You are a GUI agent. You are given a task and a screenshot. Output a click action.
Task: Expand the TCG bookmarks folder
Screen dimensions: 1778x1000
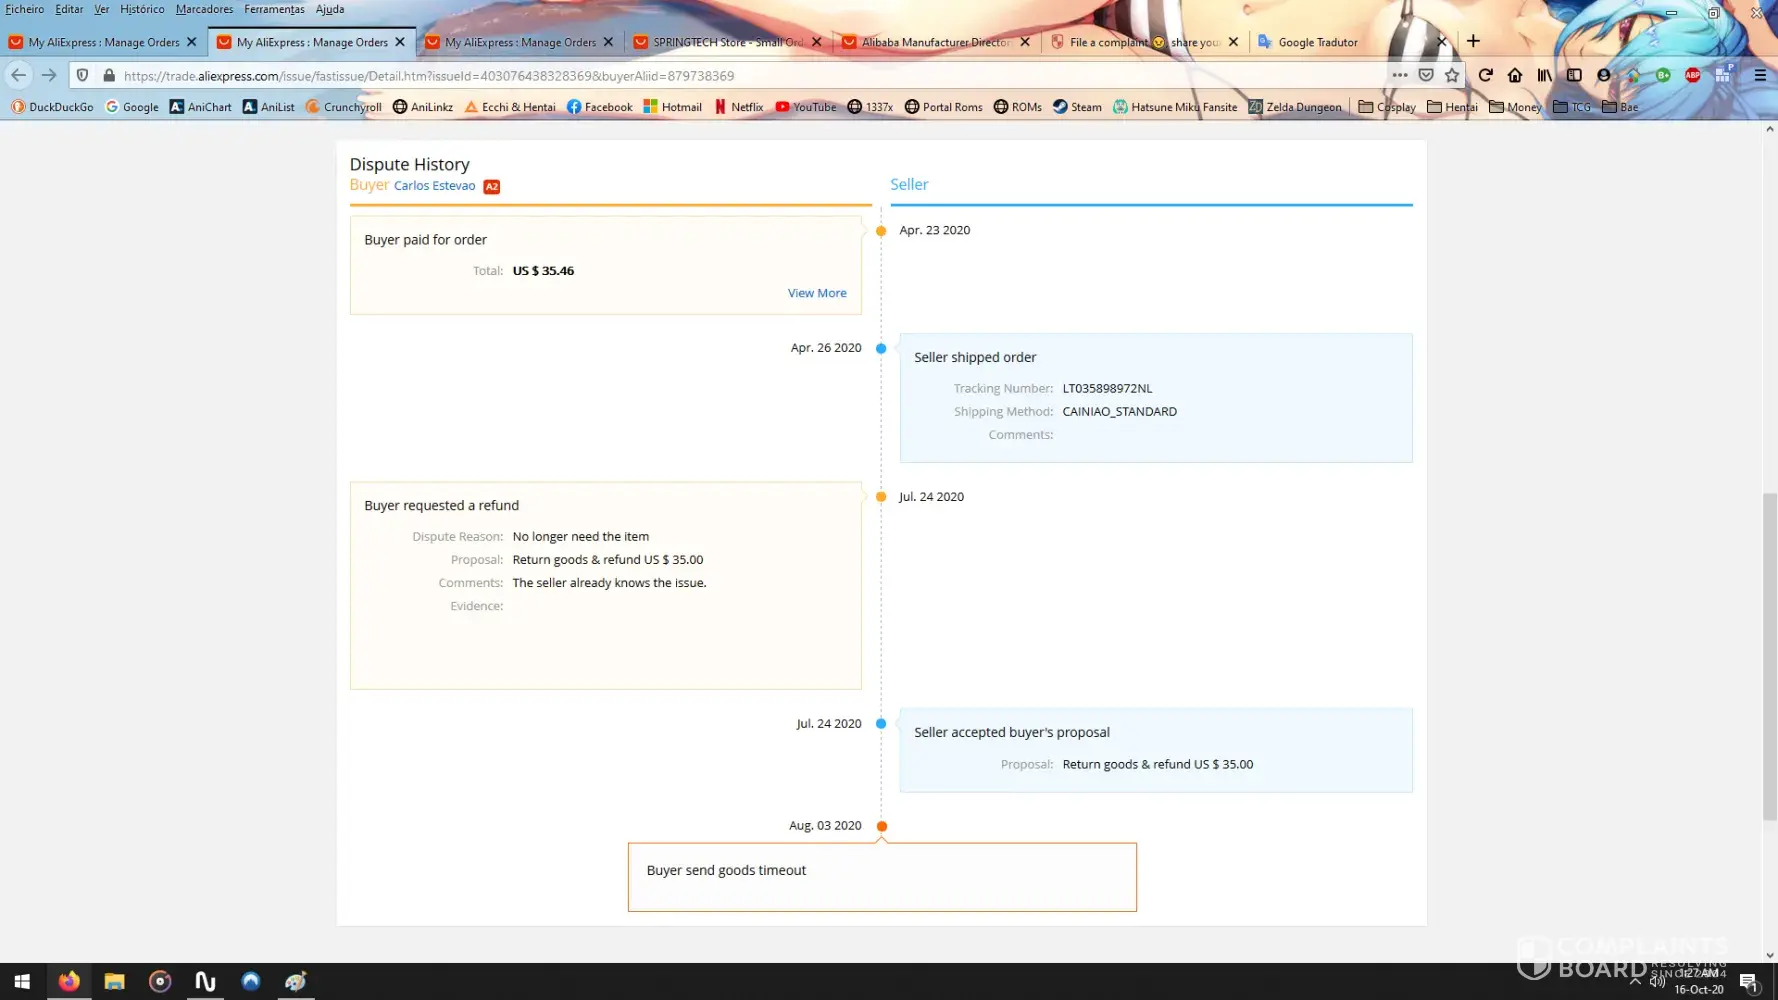tap(1572, 107)
